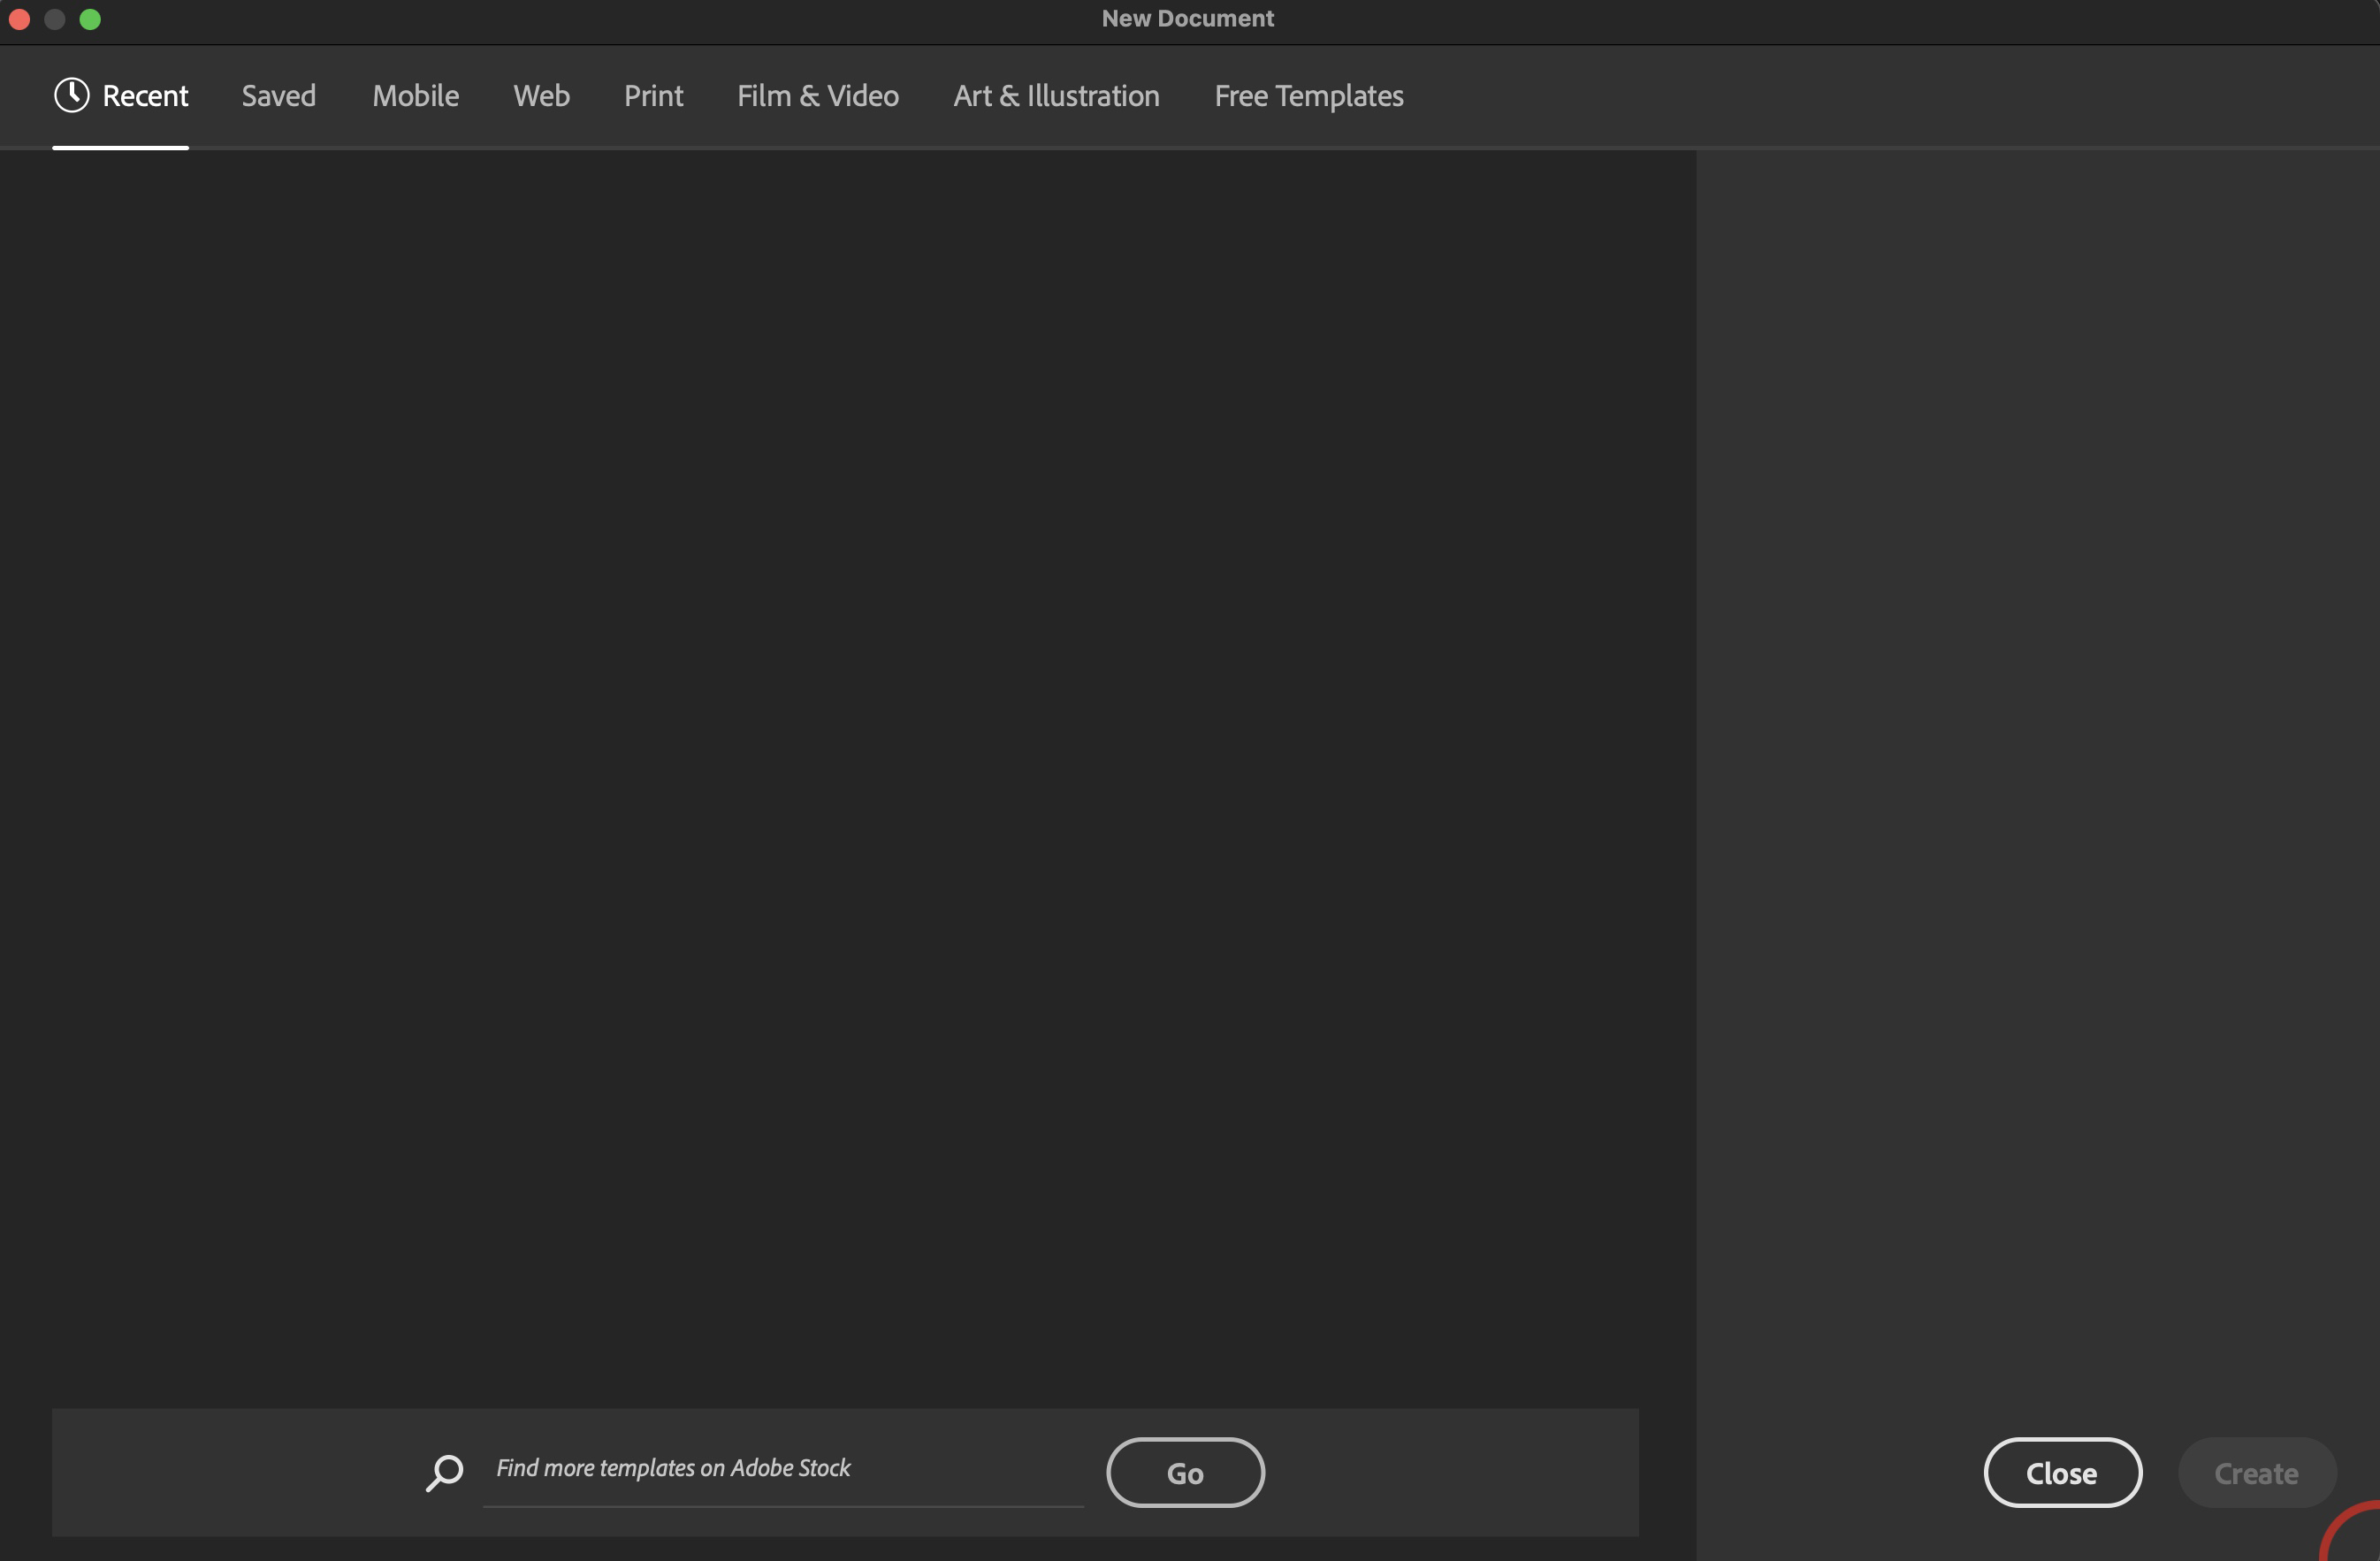Close the New Document dialog

tap(2062, 1472)
